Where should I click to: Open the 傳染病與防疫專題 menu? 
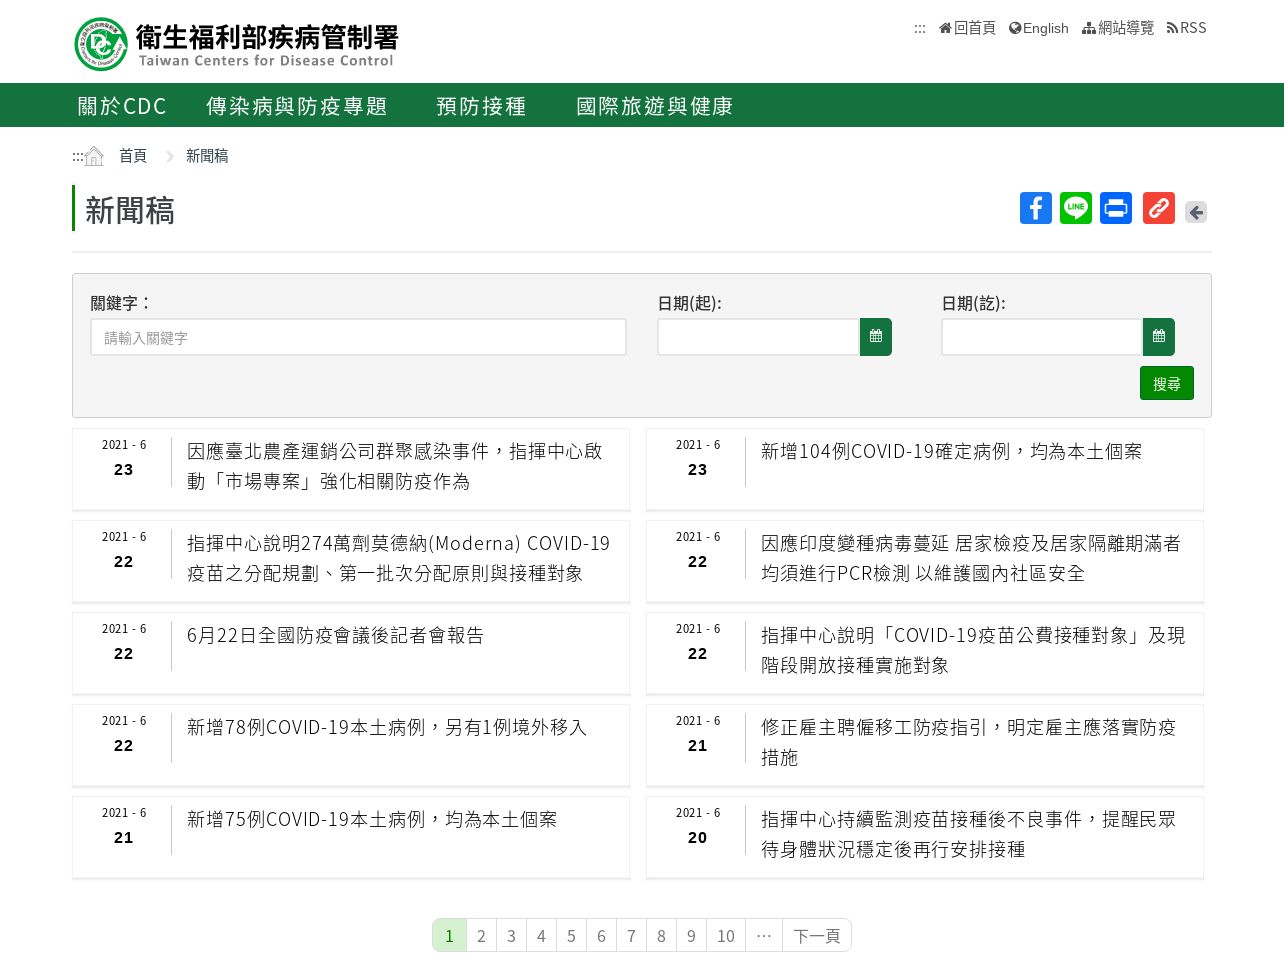(x=297, y=106)
